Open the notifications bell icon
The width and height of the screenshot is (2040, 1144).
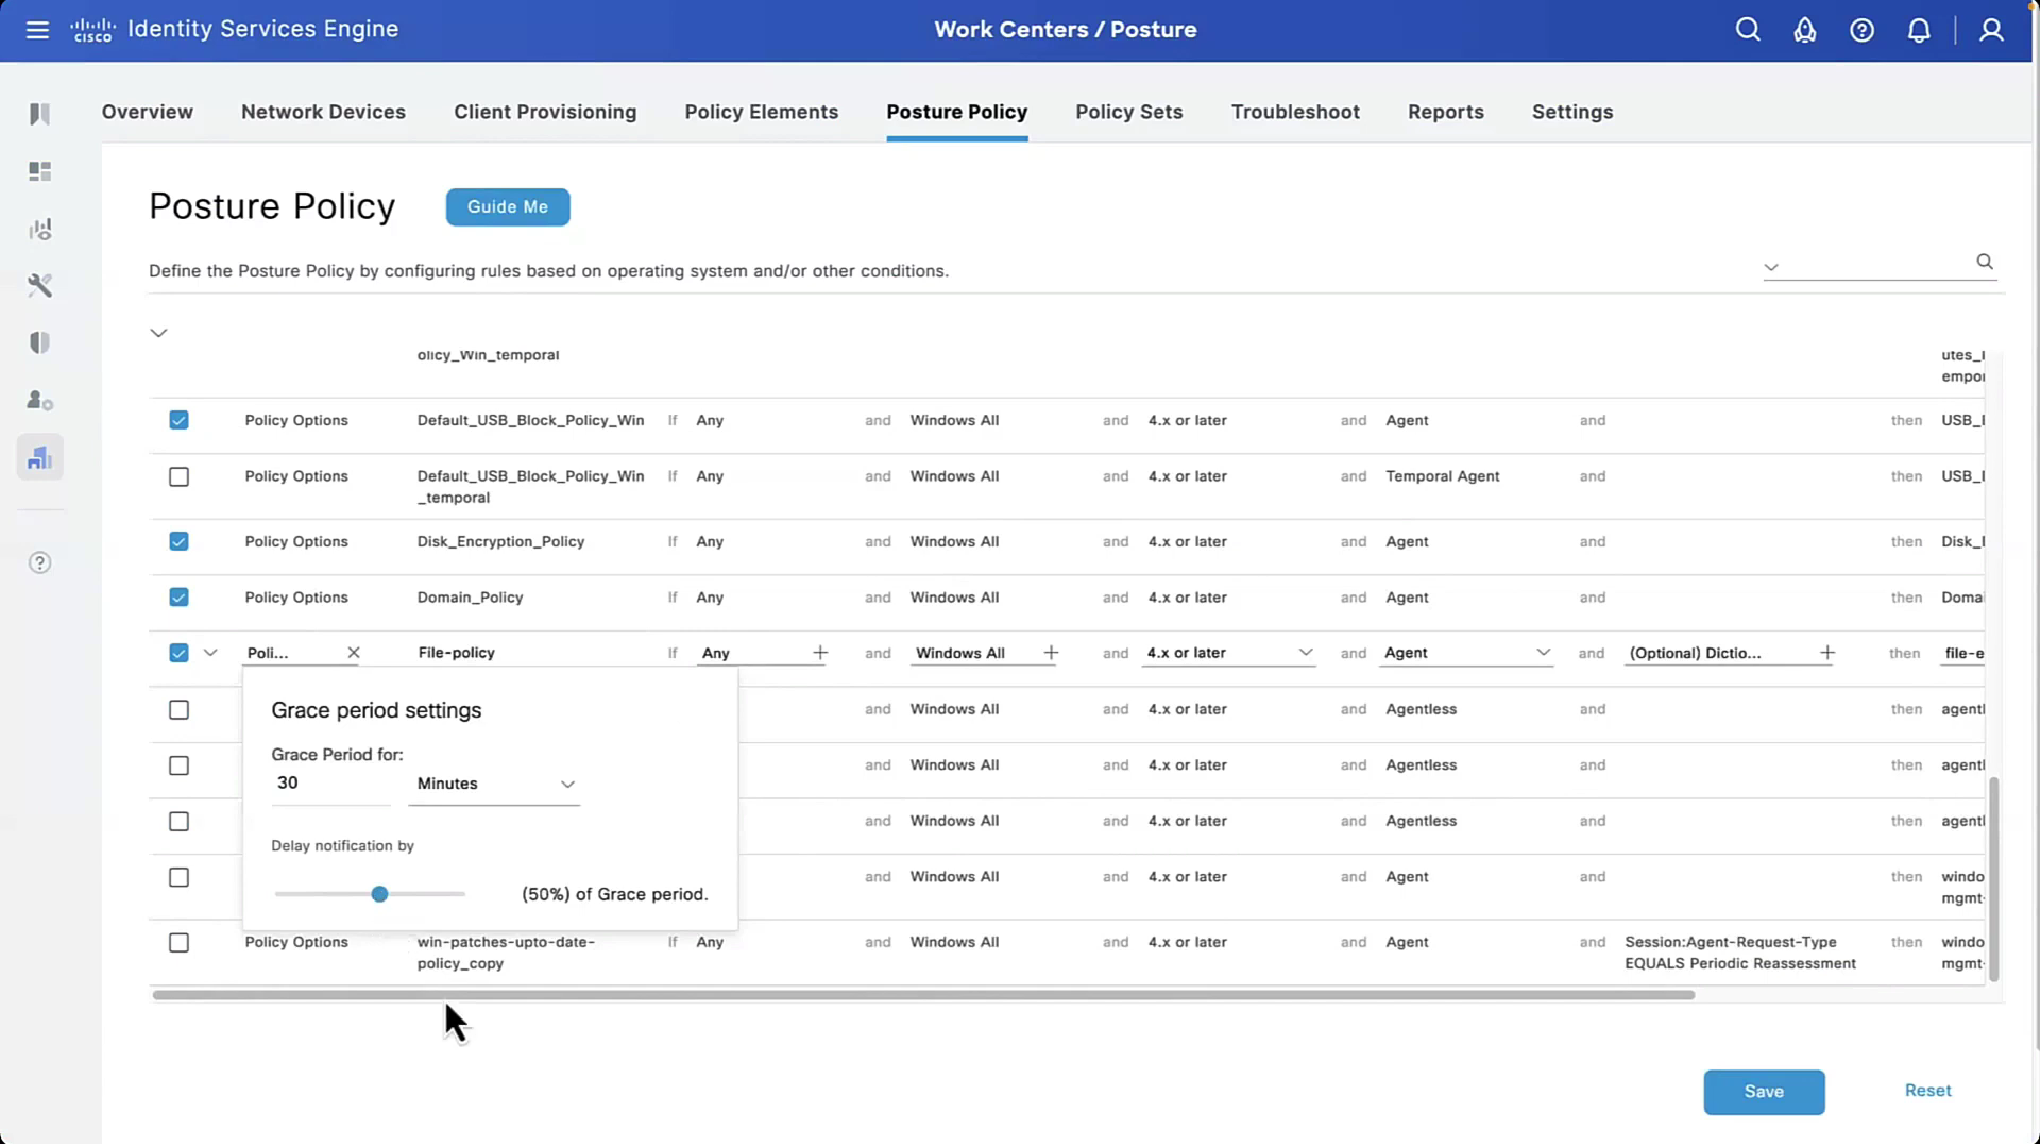coord(1918,30)
